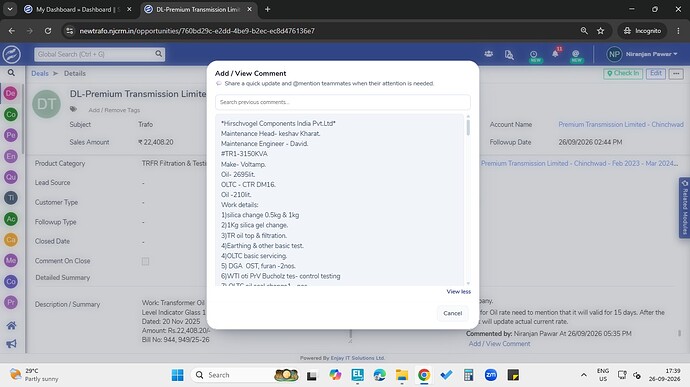Open the weather widget showing 29°C
This screenshot has height=387, width=690.
coord(34,375)
